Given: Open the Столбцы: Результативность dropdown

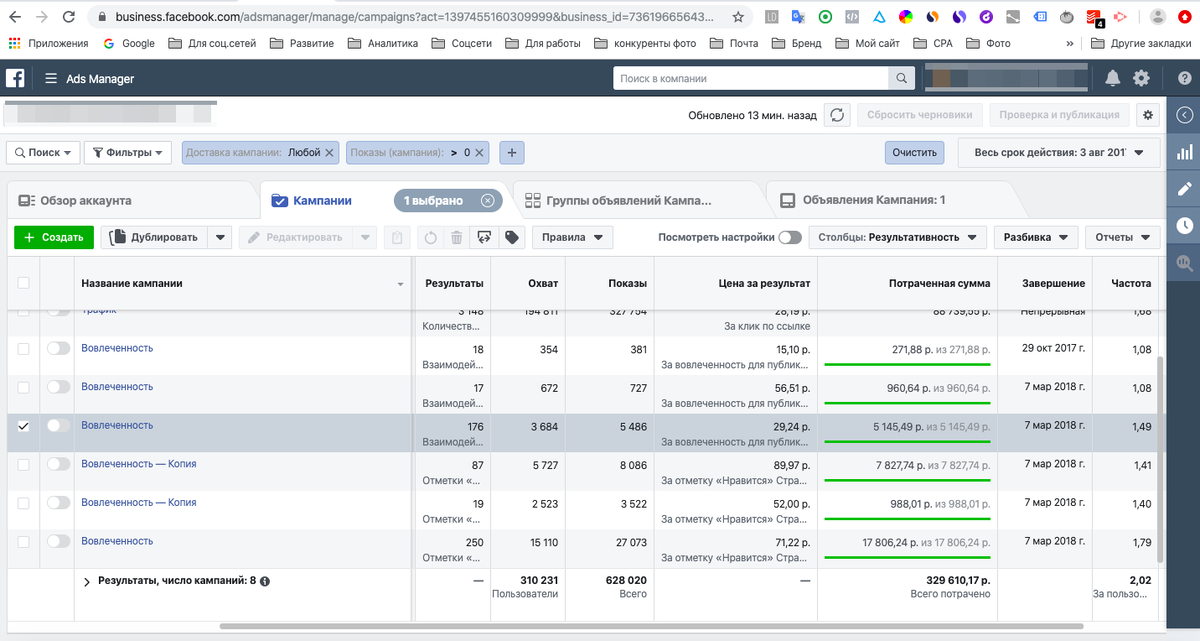Looking at the screenshot, I should tap(897, 237).
